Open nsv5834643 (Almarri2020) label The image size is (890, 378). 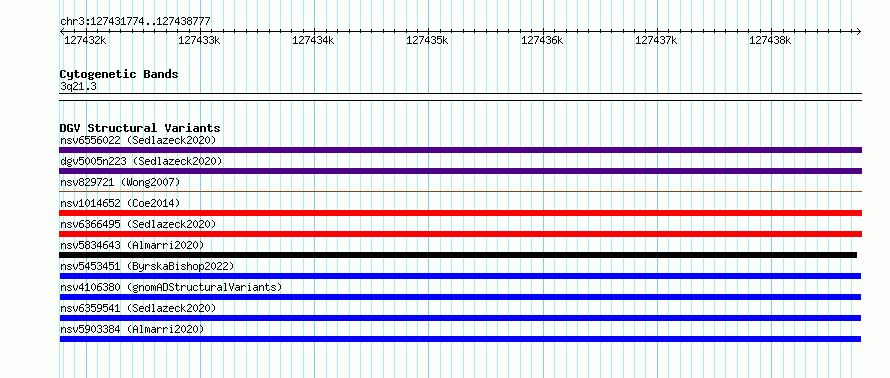click(132, 245)
